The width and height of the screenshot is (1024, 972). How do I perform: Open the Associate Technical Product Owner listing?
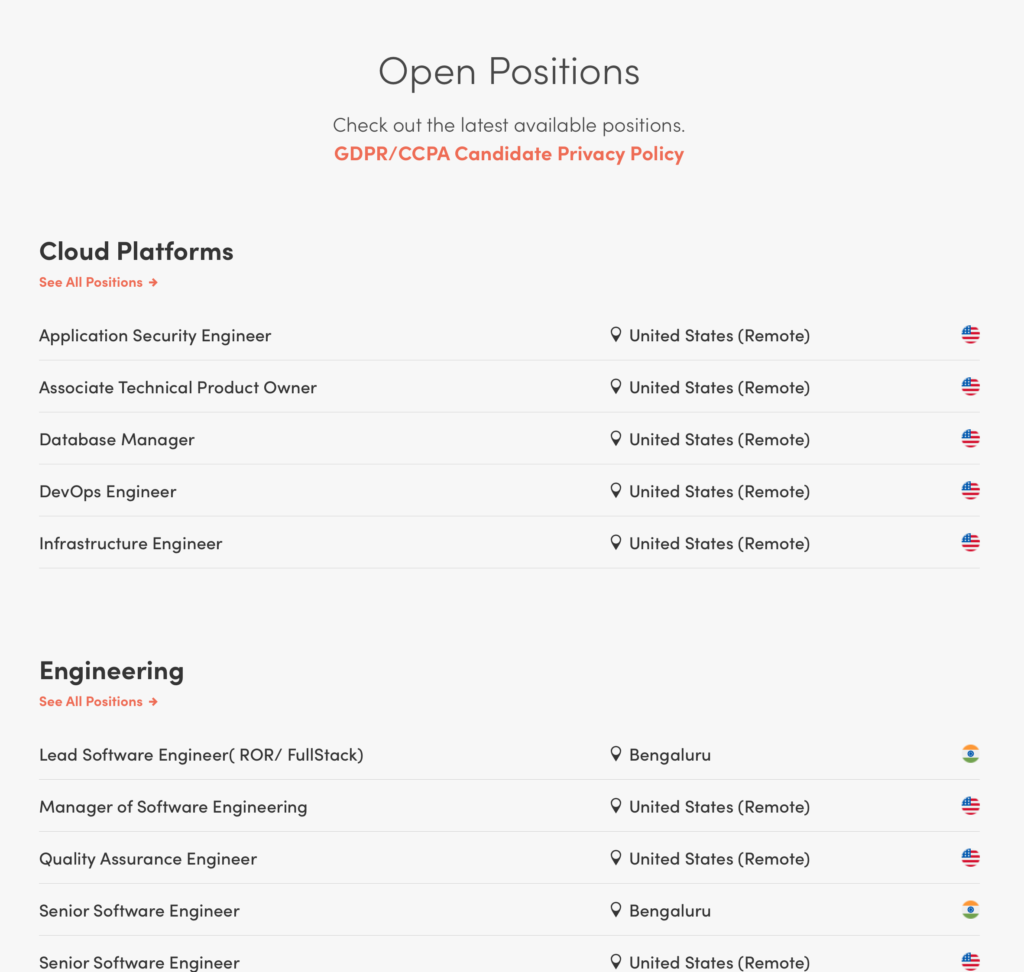pyautogui.click(x=178, y=388)
